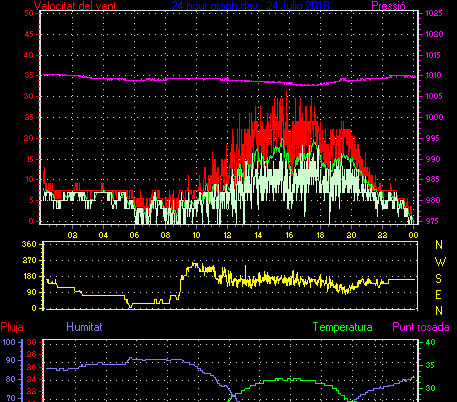
Task: Click the 'Punt rosada' legend label
Action: (x=421, y=327)
